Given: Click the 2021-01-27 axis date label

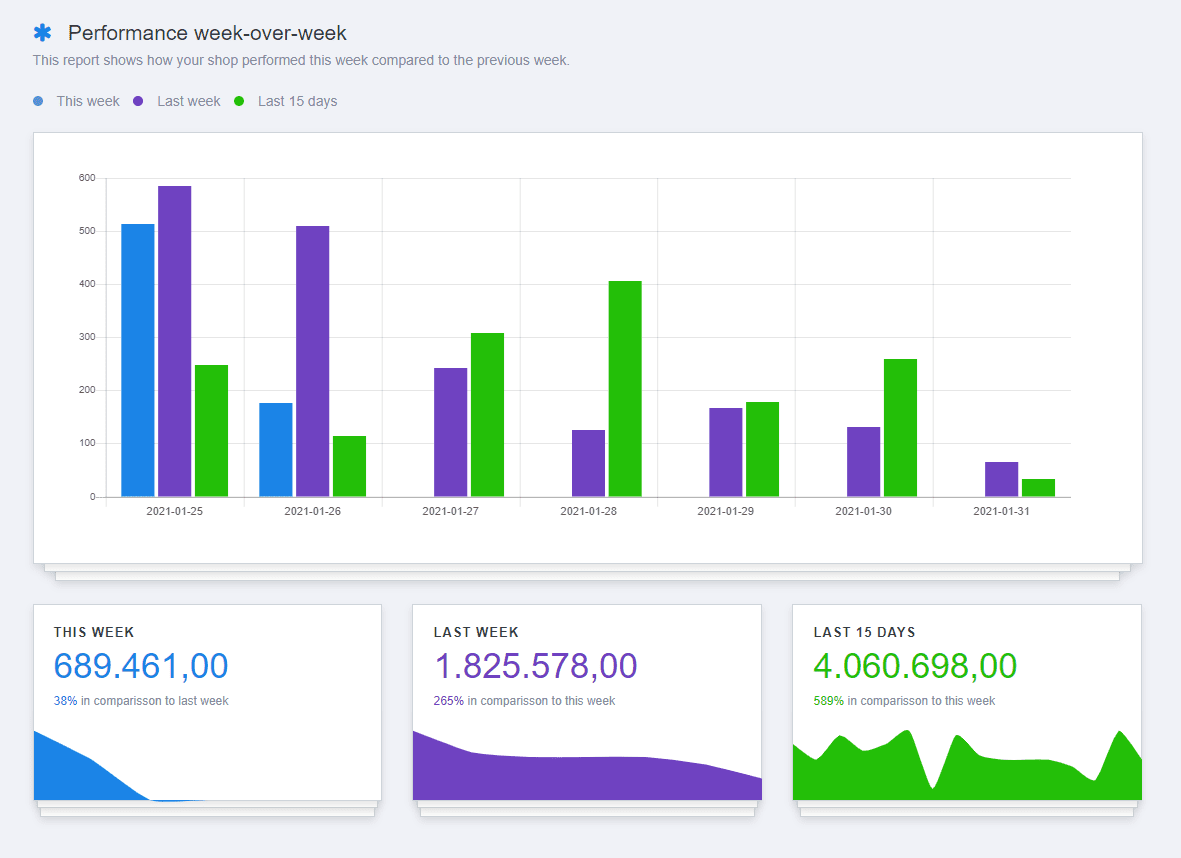Looking at the screenshot, I should point(450,511).
